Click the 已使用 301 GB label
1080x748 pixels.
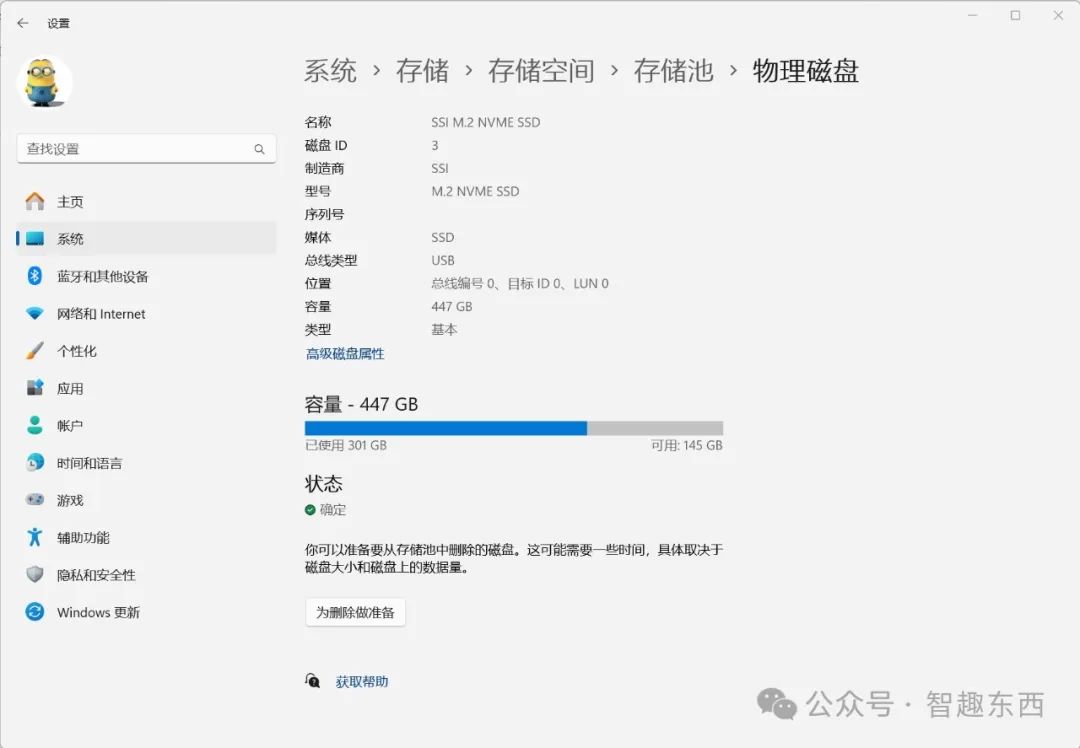[x=346, y=445]
